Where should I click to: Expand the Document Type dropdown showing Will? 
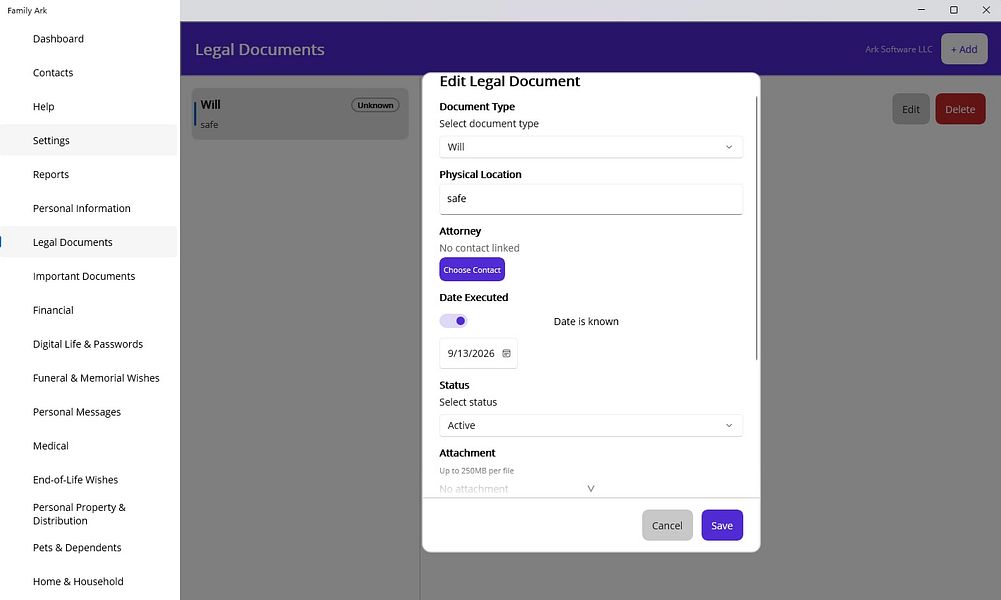coord(591,147)
